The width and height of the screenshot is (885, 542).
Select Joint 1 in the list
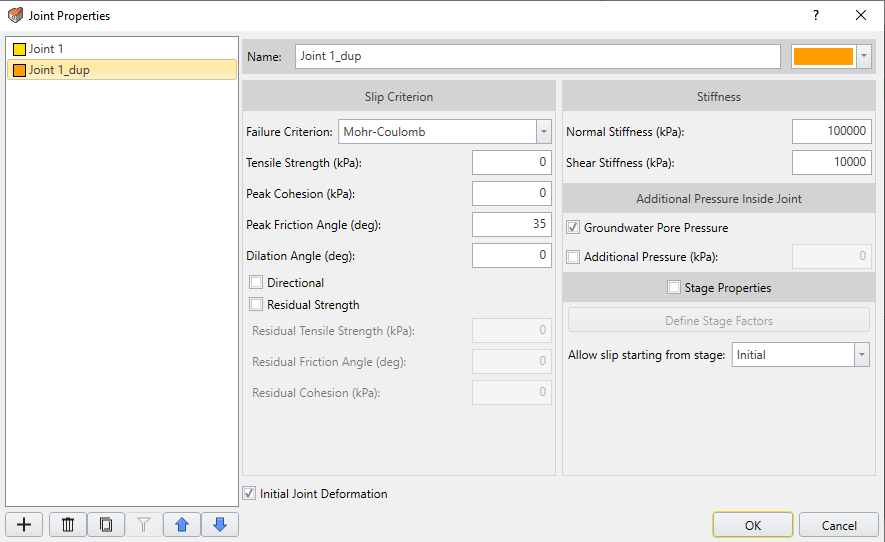click(x=122, y=49)
